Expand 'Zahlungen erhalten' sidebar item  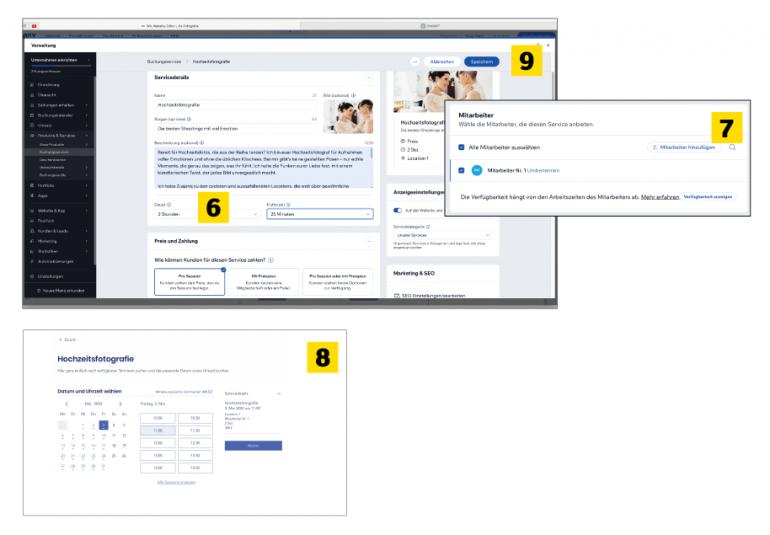tap(59, 105)
